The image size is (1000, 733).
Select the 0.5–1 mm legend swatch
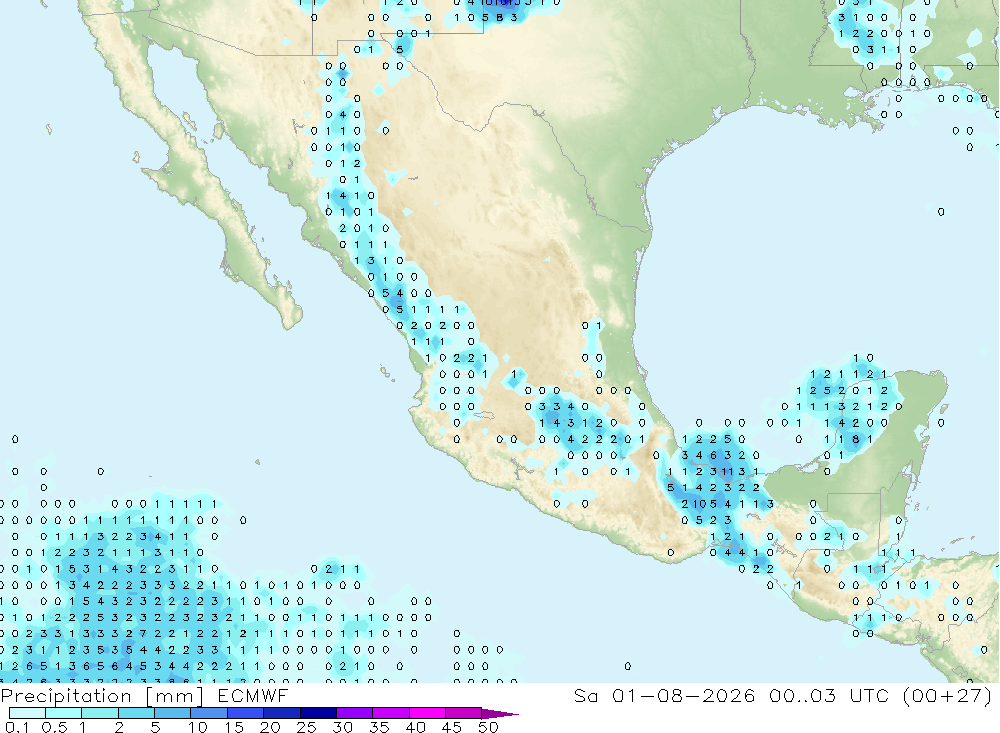(x=64, y=713)
